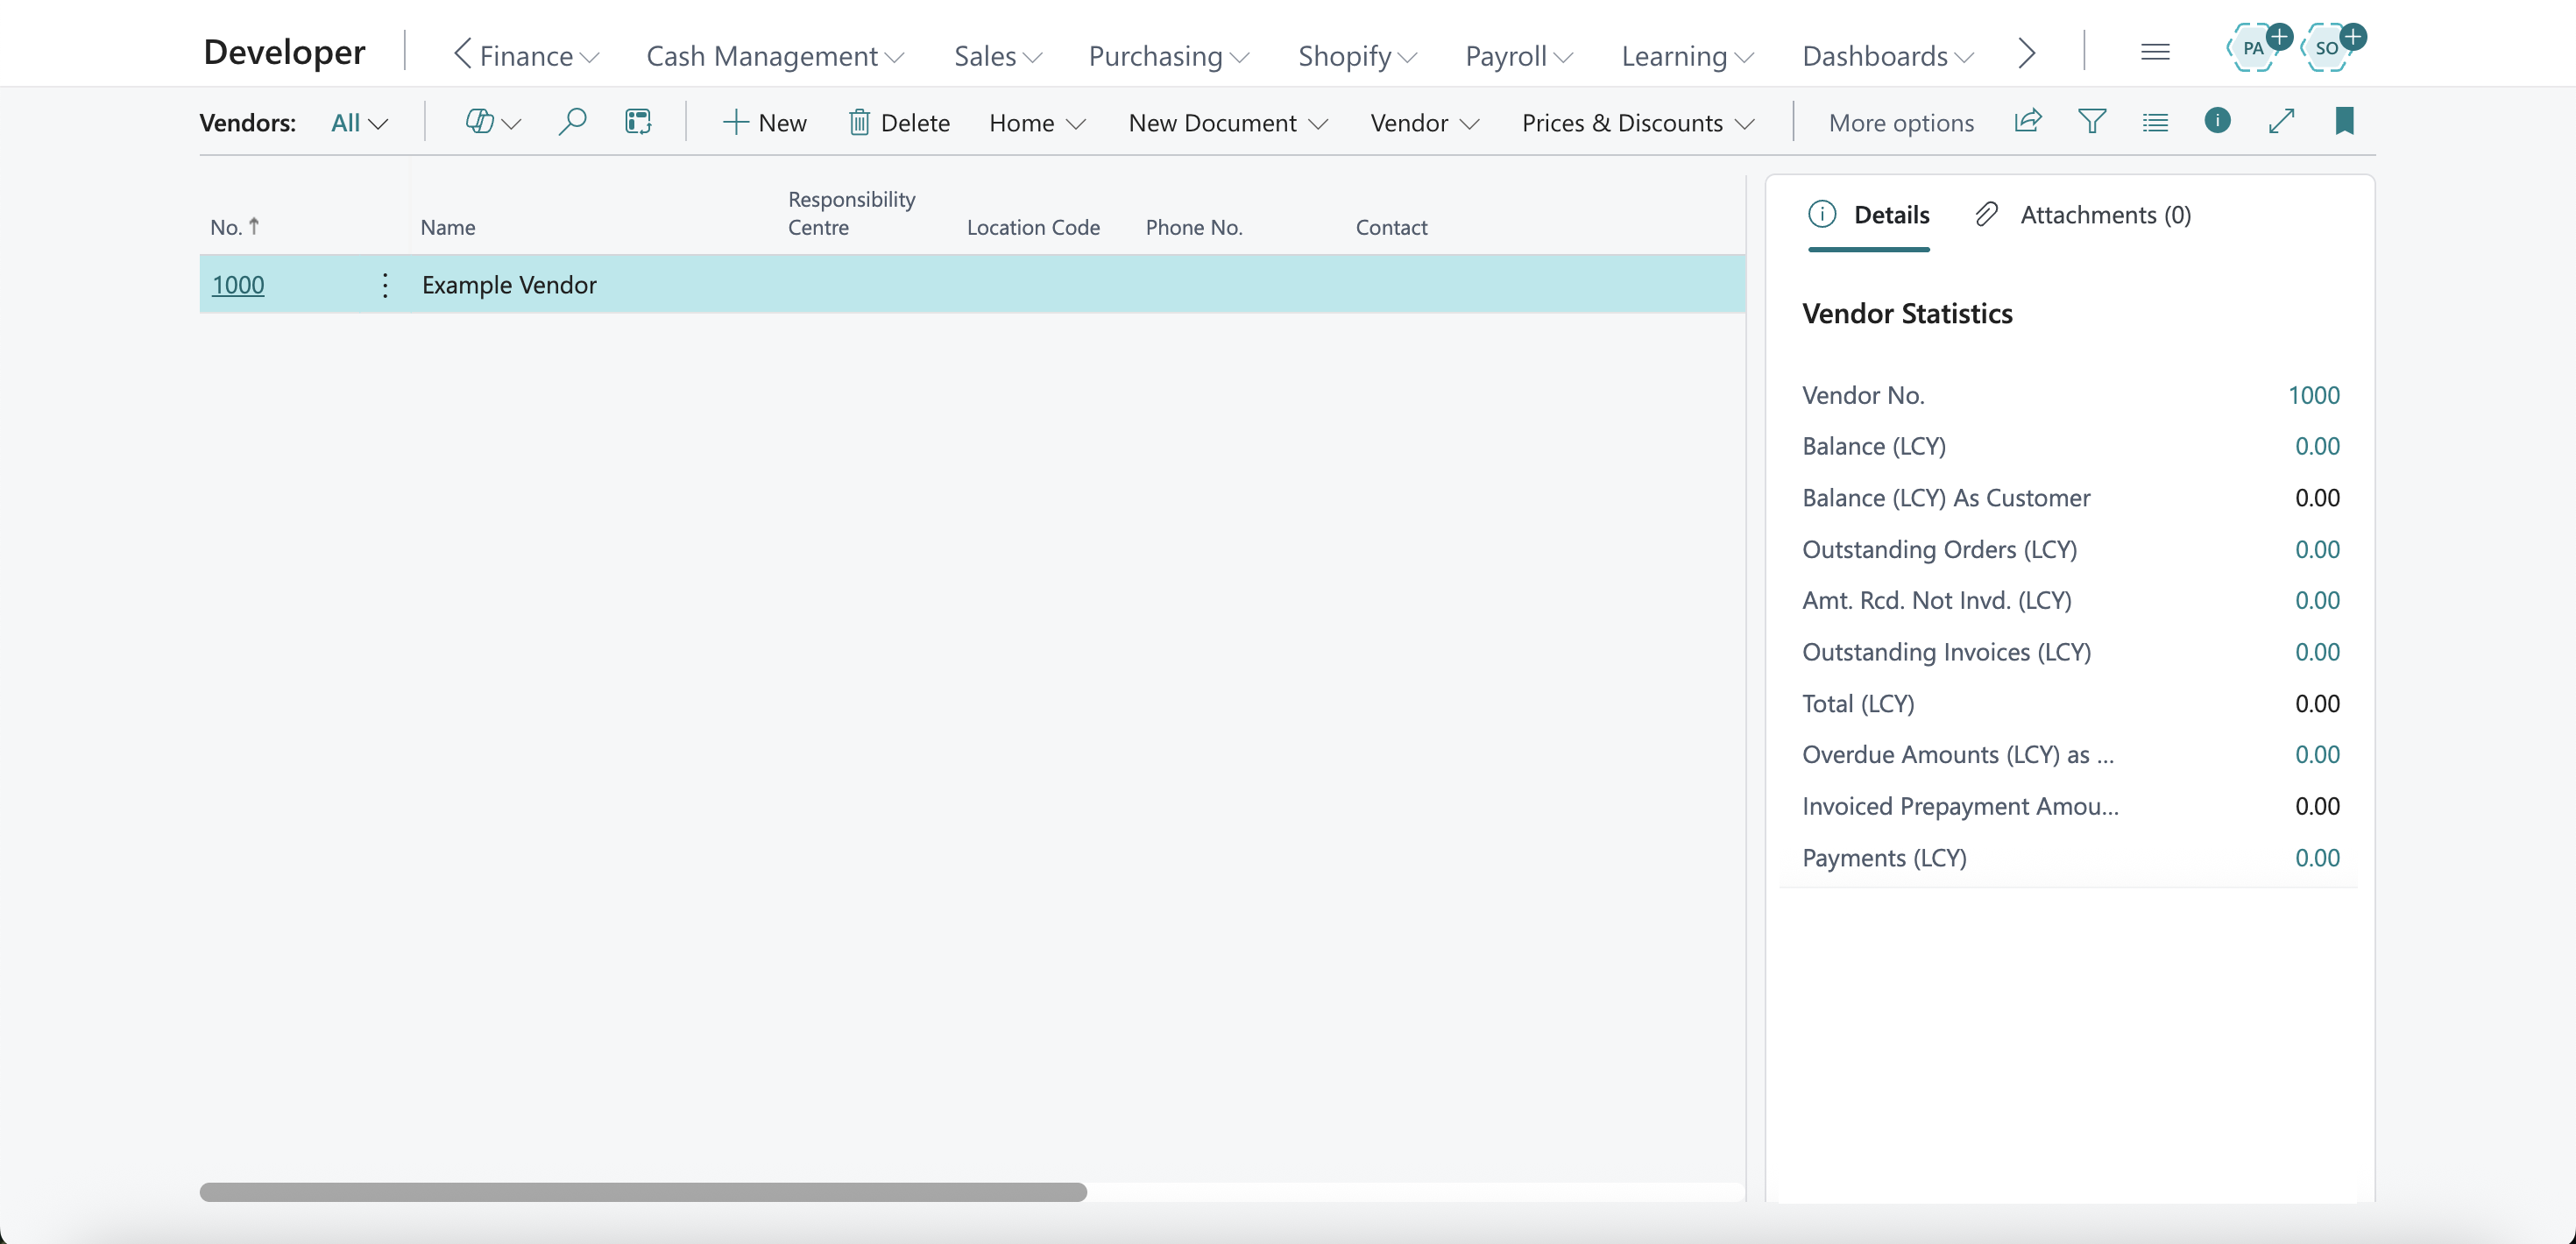This screenshot has height=1244, width=2576.
Task: Click the horizontal scrollbar below the list
Action: point(643,1191)
